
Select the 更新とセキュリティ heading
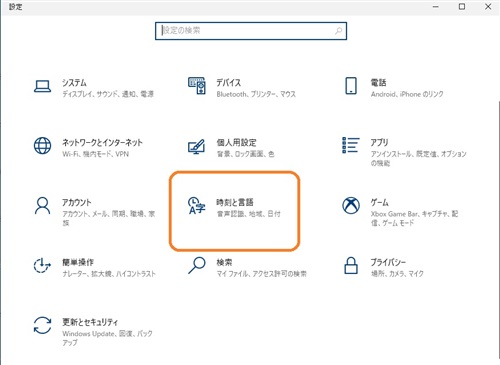point(90,322)
